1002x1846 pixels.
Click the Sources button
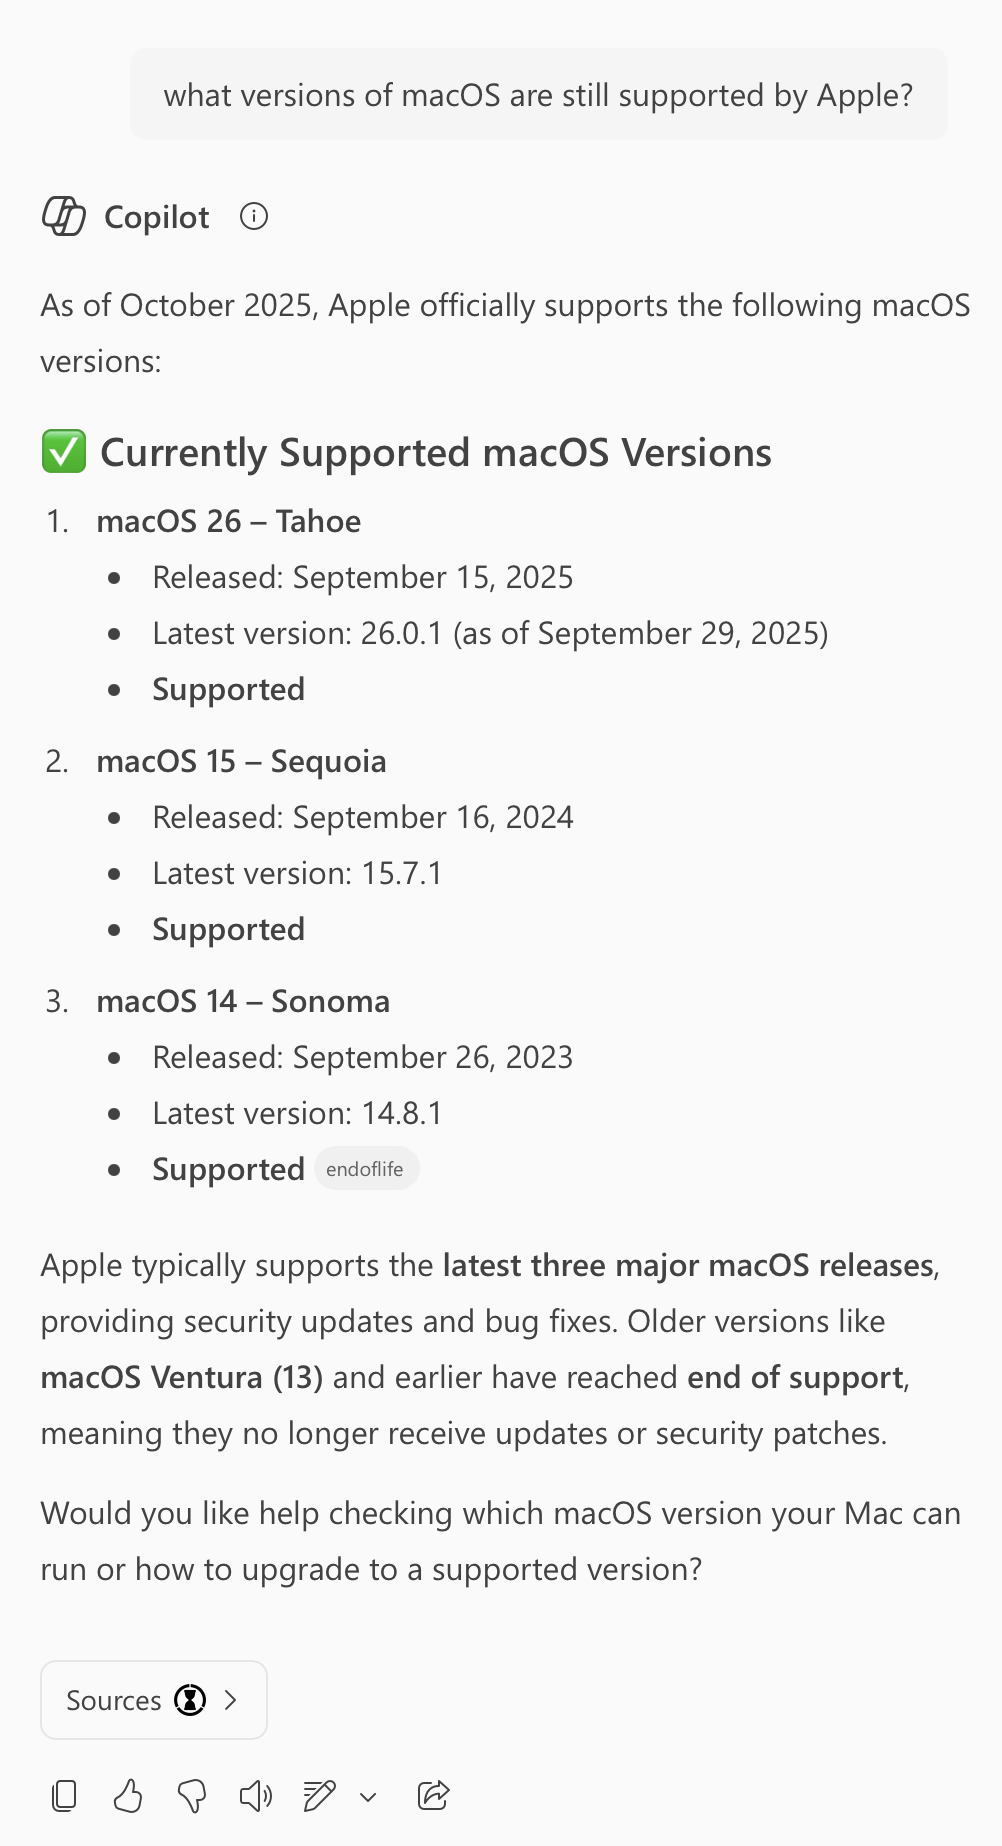(x=153, y=1700)
